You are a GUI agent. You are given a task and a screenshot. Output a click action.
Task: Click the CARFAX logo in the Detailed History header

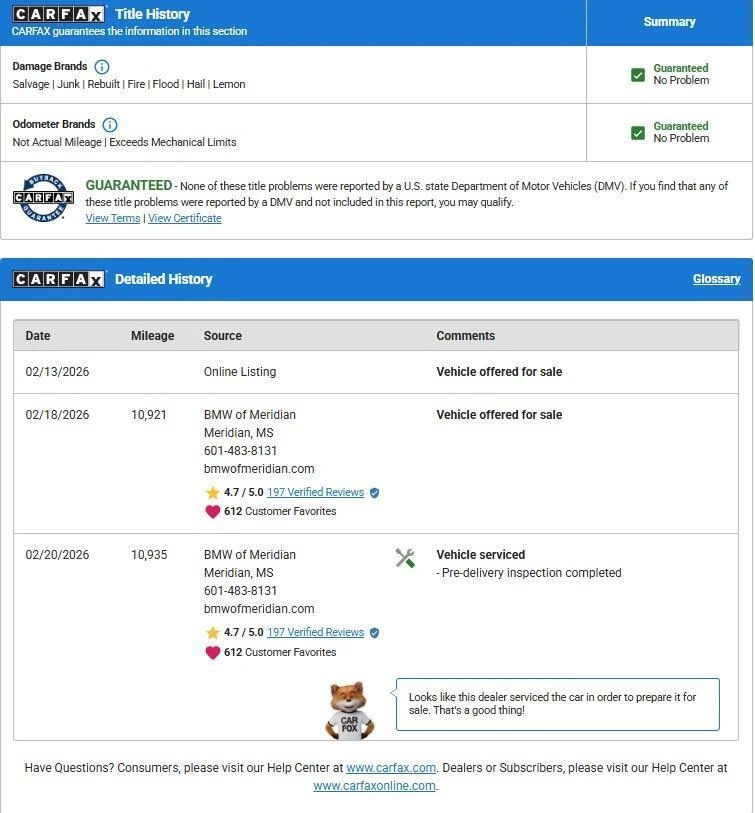point(59,279)
